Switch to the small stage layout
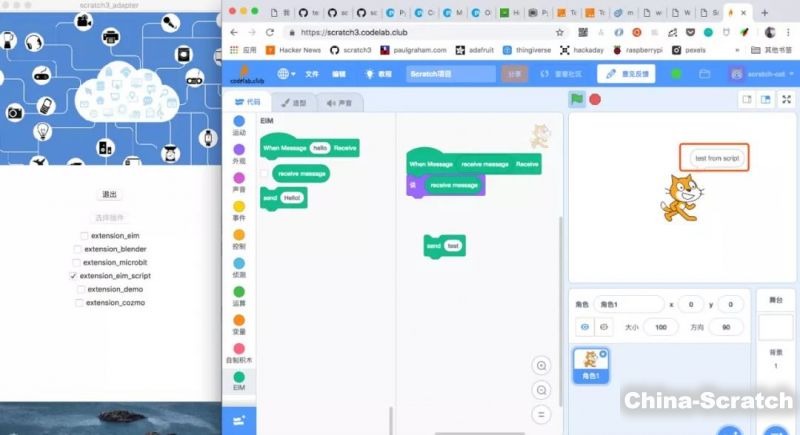Screen dimensions: 800x435 pos(746,99)
